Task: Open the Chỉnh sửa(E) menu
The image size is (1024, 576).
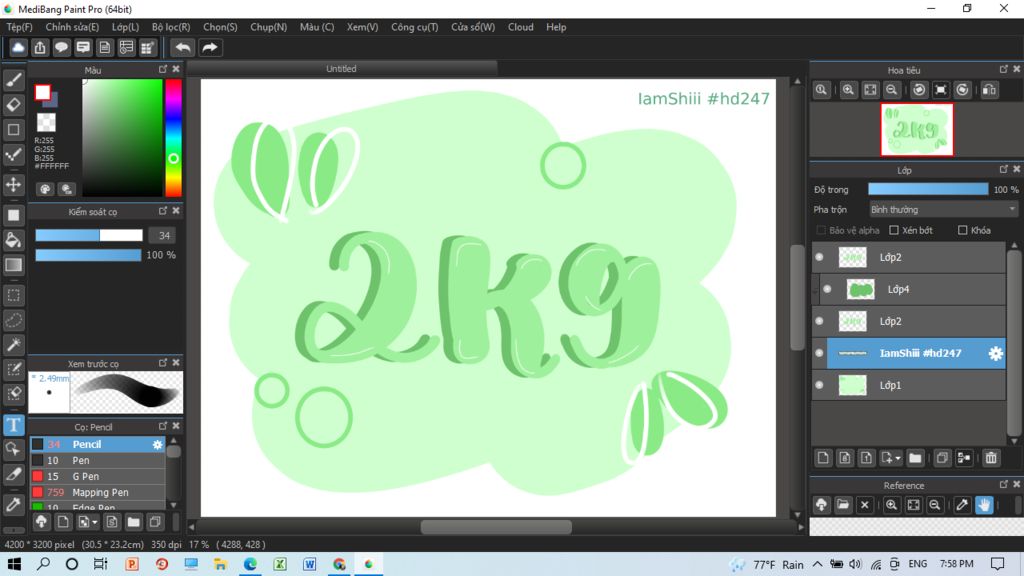Action: point(72,27)
